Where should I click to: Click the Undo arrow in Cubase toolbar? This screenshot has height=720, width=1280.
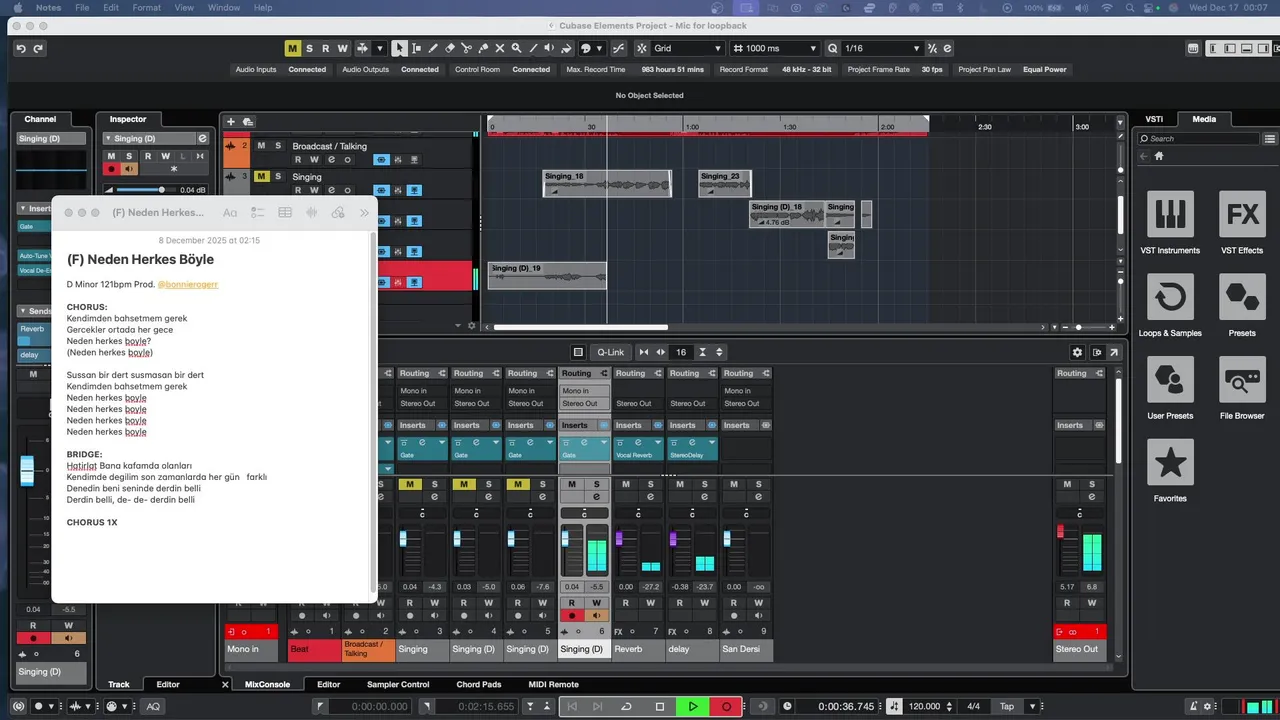click(21, 48)
